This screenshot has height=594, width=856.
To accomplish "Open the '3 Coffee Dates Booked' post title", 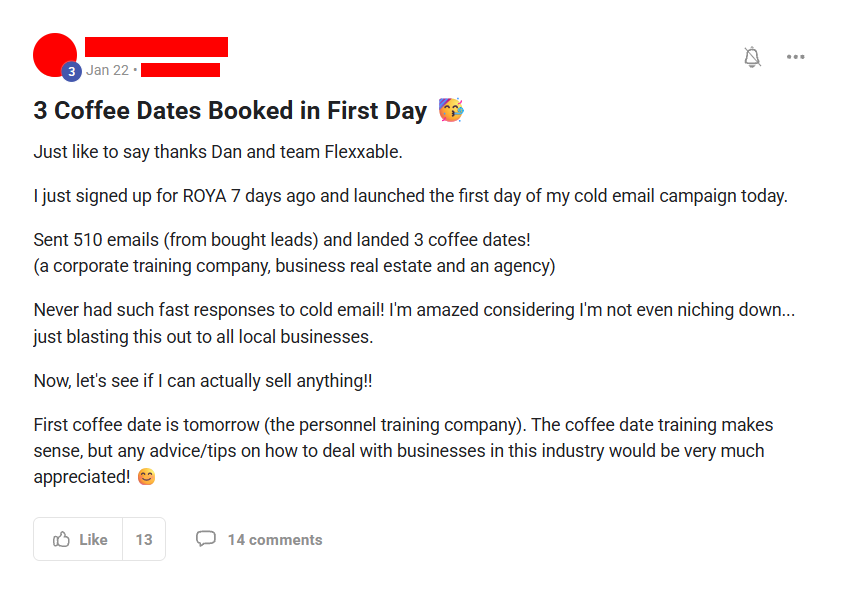I will (x=230, y=110).
